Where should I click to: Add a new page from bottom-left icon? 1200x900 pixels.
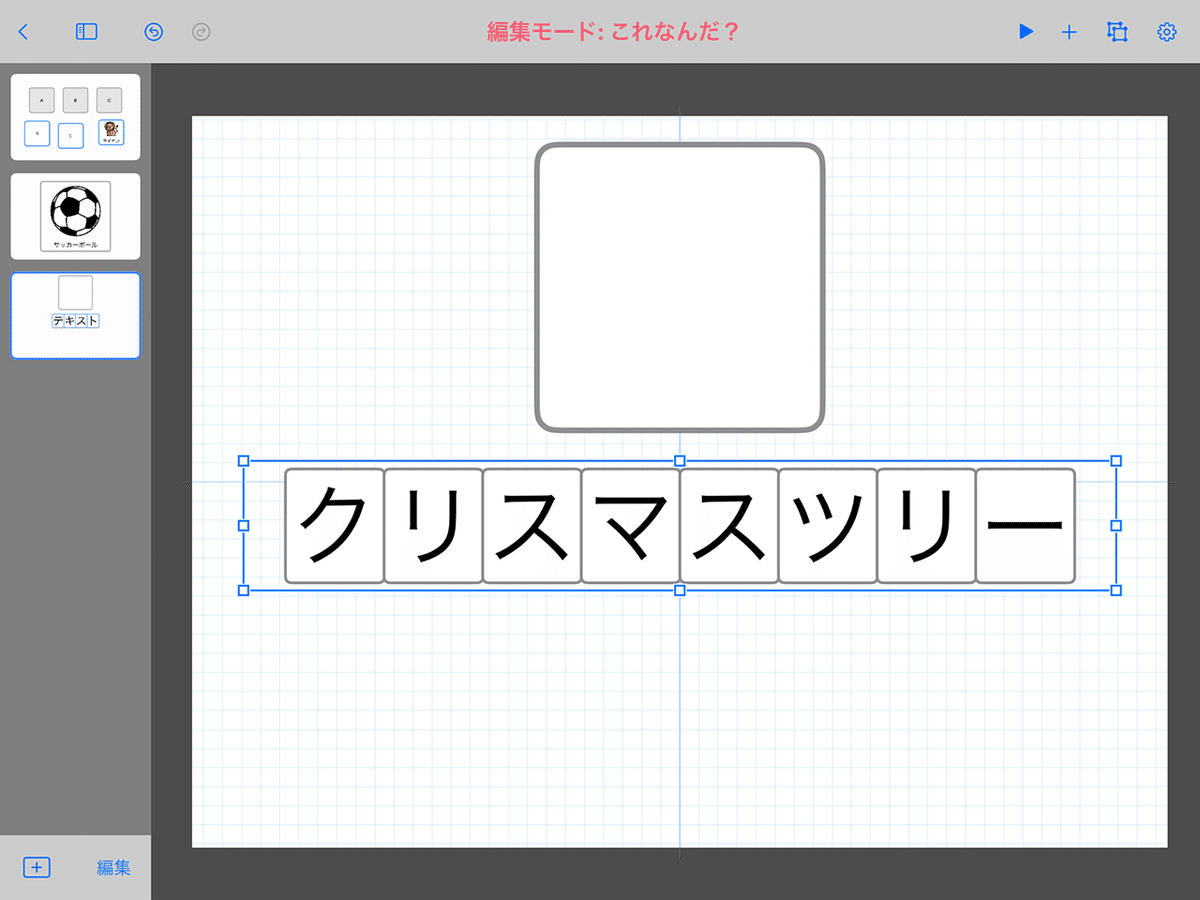pyautogui.click(x=36, y=867)
